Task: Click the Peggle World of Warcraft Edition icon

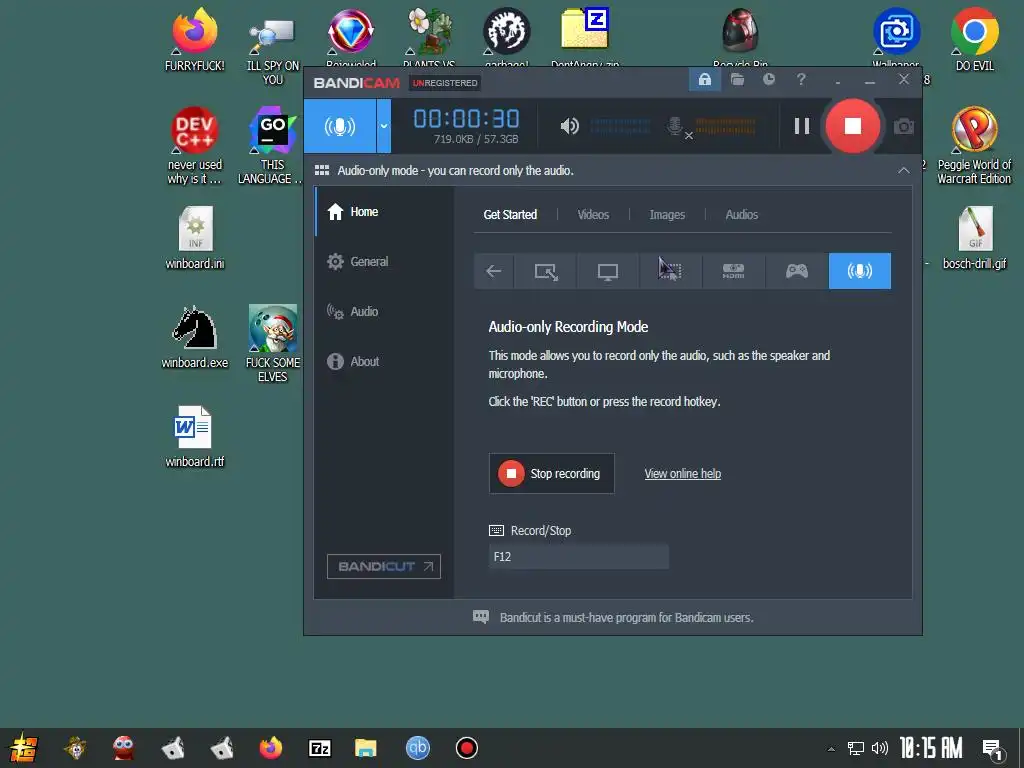Action: [x=974, y=145]
